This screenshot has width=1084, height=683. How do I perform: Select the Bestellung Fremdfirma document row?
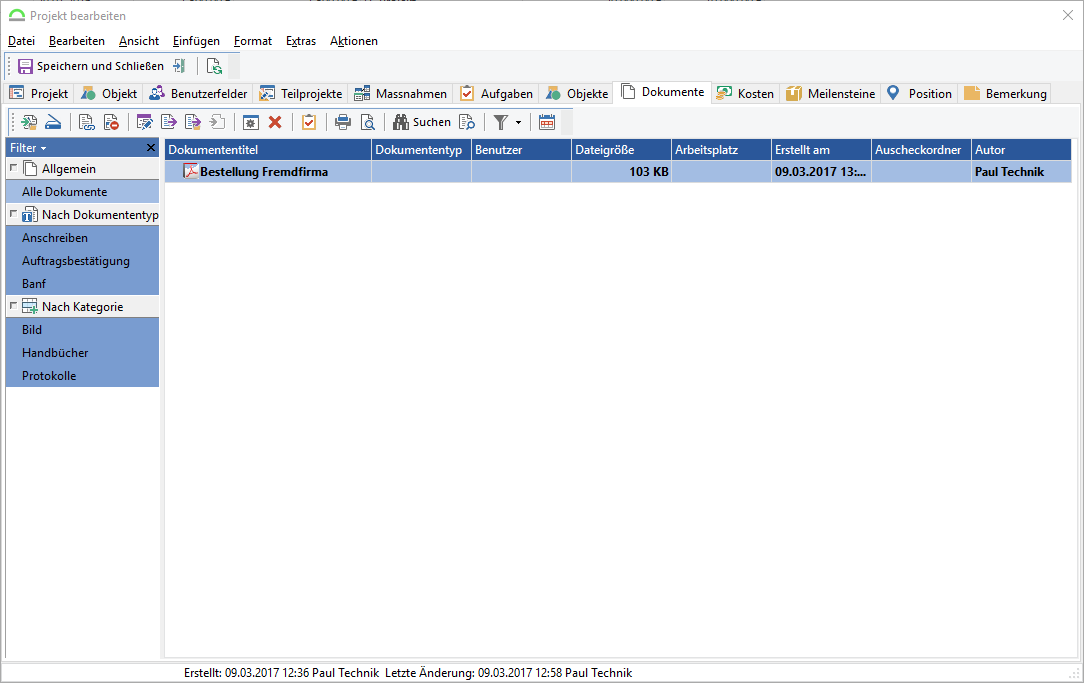618,171
